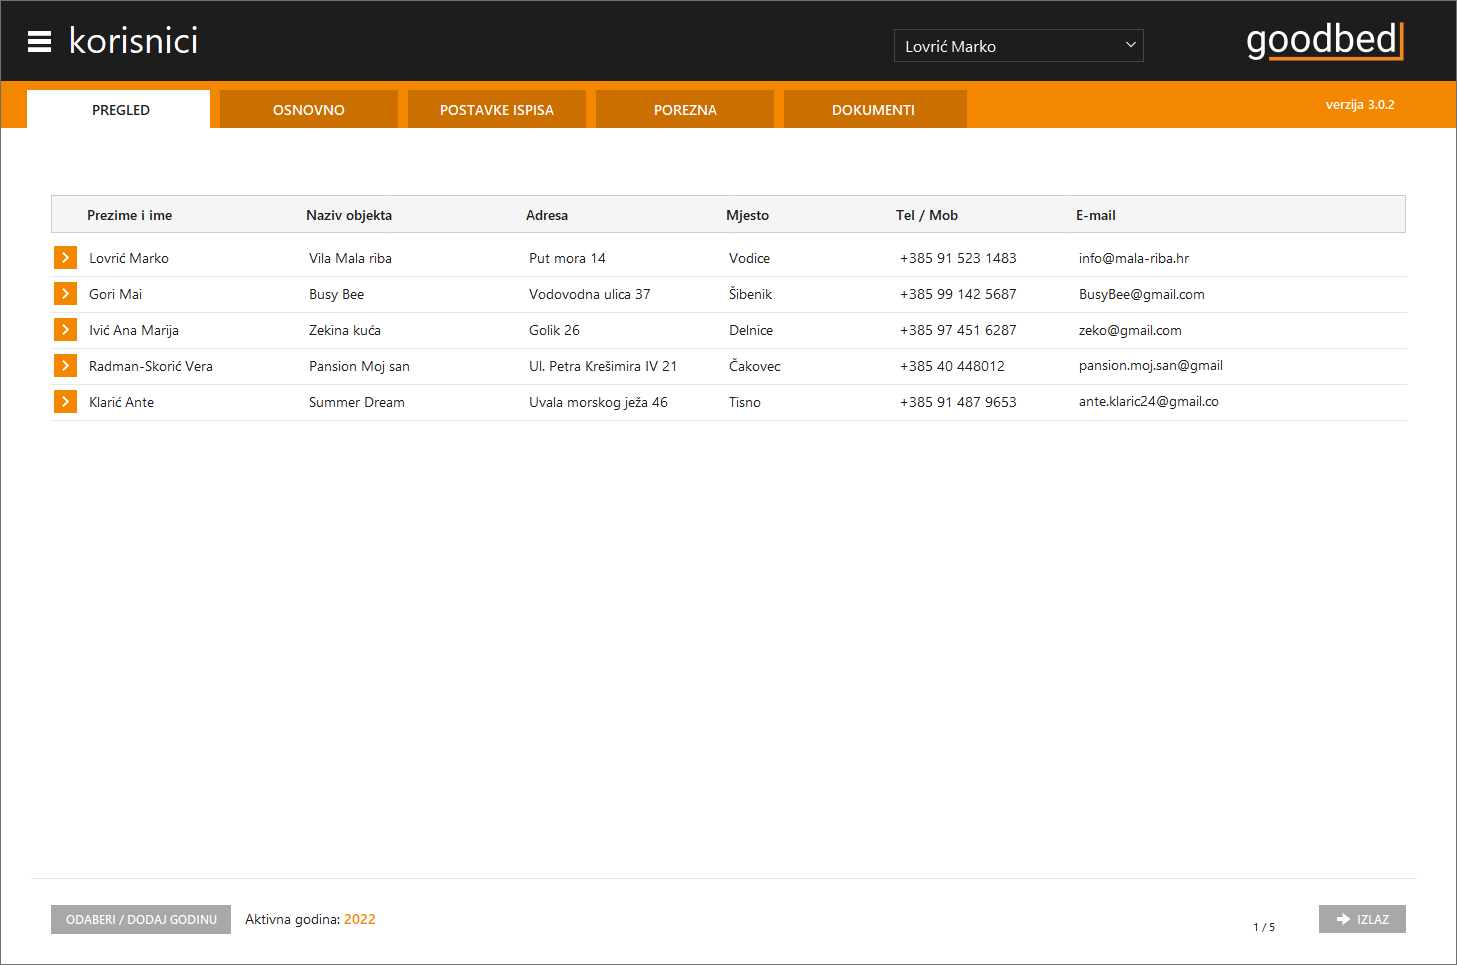Click the address Ul. Petra Krešimira IV 21
Screen dimensions: 1457x965
pos(603,366)
